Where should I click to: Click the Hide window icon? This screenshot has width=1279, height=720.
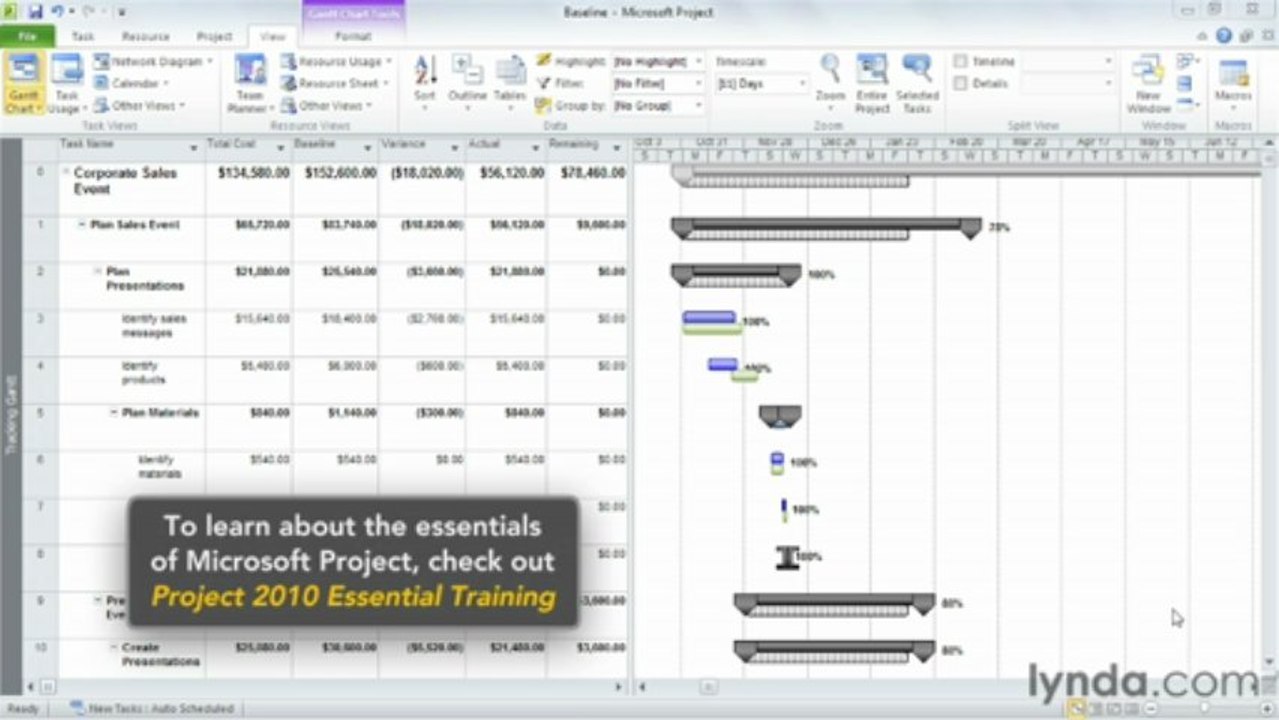pyautogui.click(x=1187, y=104)
